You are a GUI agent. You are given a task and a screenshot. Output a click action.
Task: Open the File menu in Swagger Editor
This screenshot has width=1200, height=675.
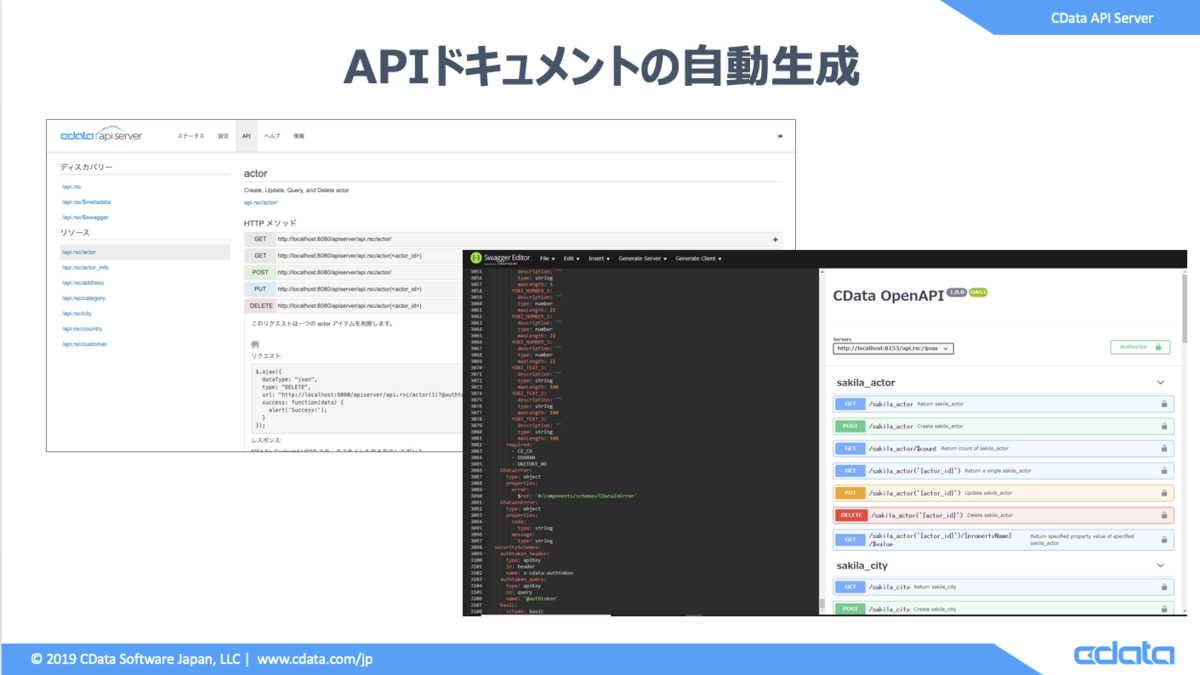tap(549, 258)
